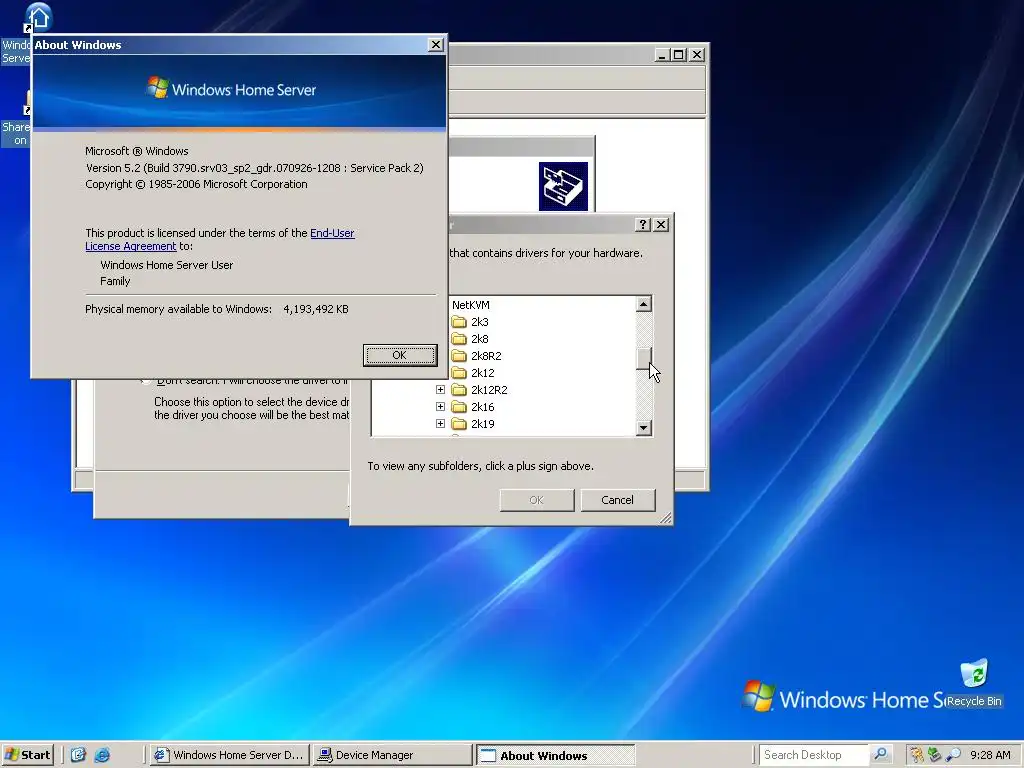Click the folder list scrollbar thumb
Image resolution: width=1024 pixels, height=768 pixels.
point(644,358)
